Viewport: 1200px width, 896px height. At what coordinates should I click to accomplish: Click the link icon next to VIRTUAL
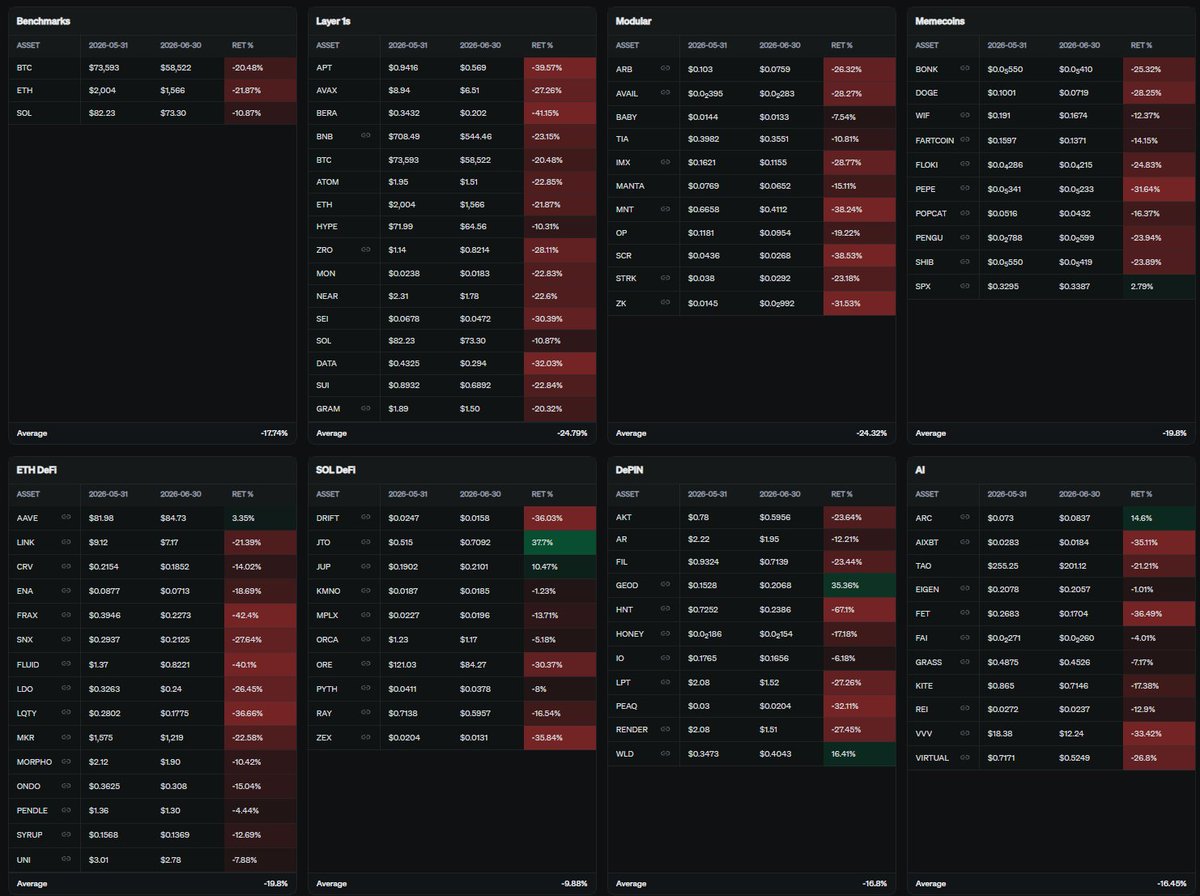tap(965, 758)
